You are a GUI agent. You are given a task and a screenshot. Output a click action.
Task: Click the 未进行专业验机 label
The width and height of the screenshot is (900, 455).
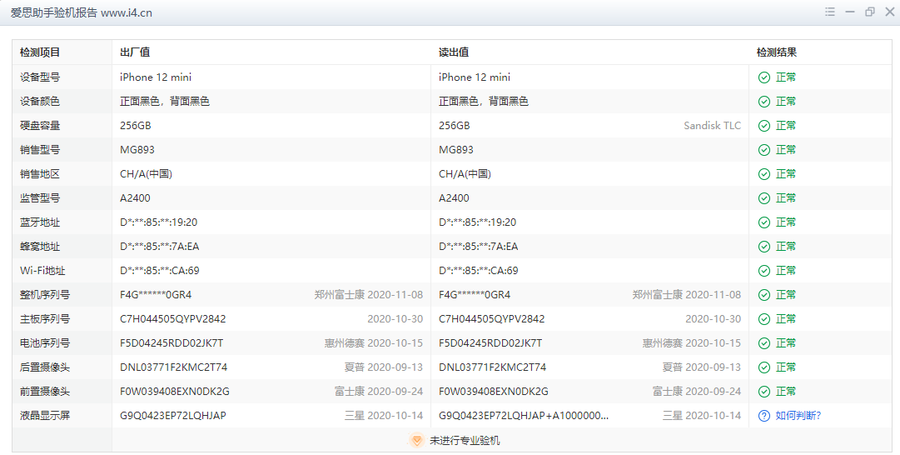[x=464, y=440]
